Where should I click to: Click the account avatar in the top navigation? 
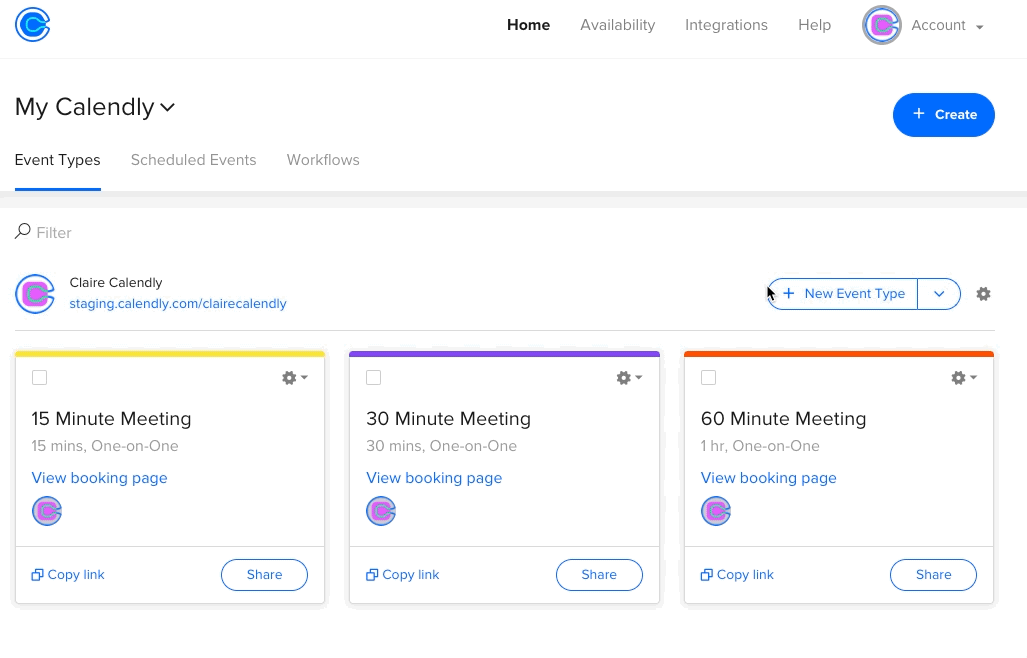click(x=881, y=26)
